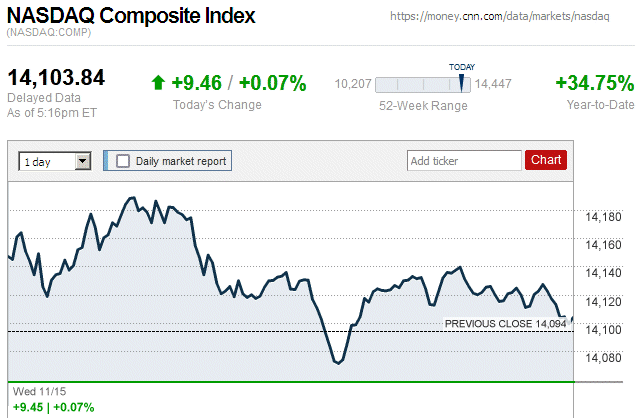The width and height of the screenshot is (640, 420).
Task: Click the +9.45 | +0.07% chart footer
Action: 53,408
